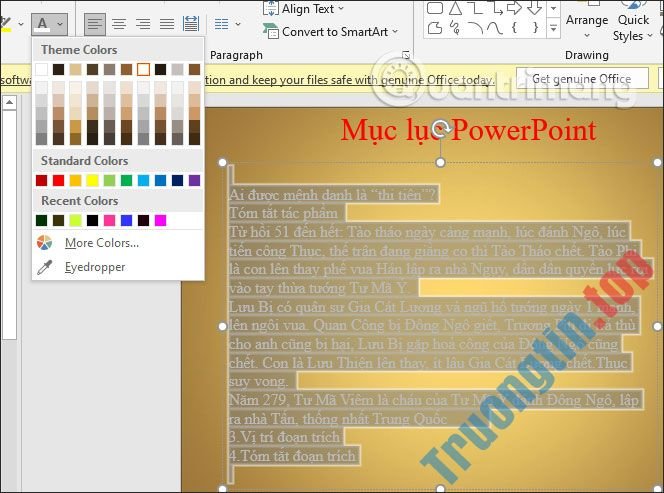This screenshot has height=493, width=664.
Task: Open the text highlight color dropdown arrow
Action: [21, 25]
